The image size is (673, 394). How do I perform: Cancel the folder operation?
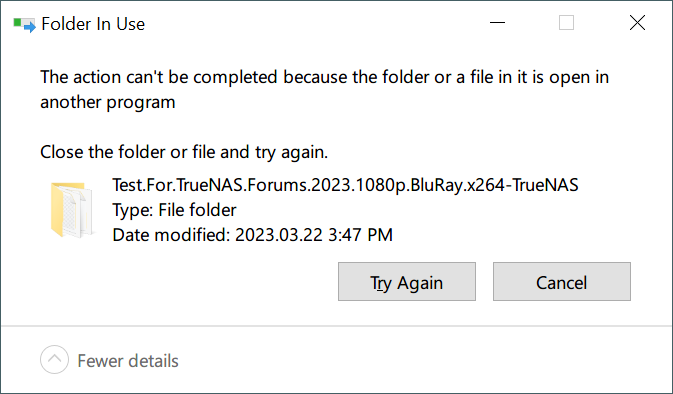[x=561, y=282]
